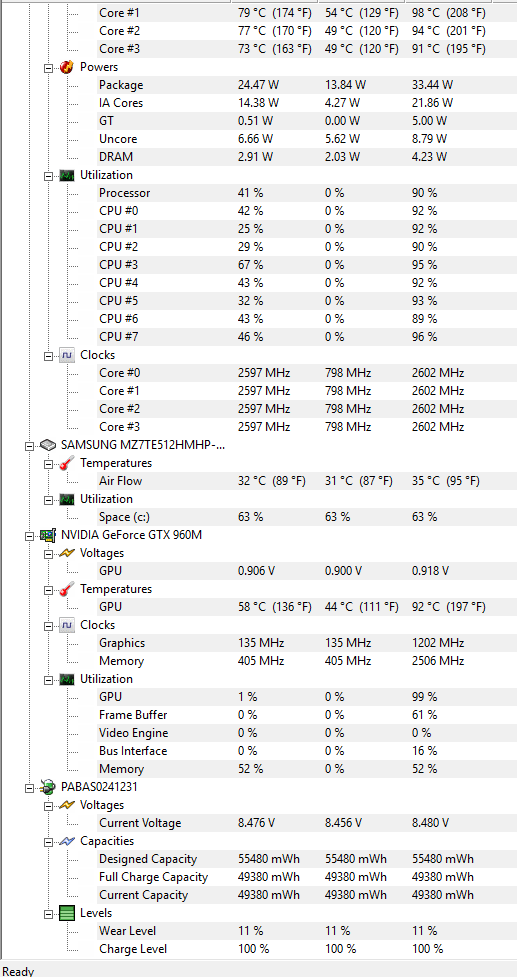
Task: Select the Full Charge Capacity row
Action: pos(305,877)
